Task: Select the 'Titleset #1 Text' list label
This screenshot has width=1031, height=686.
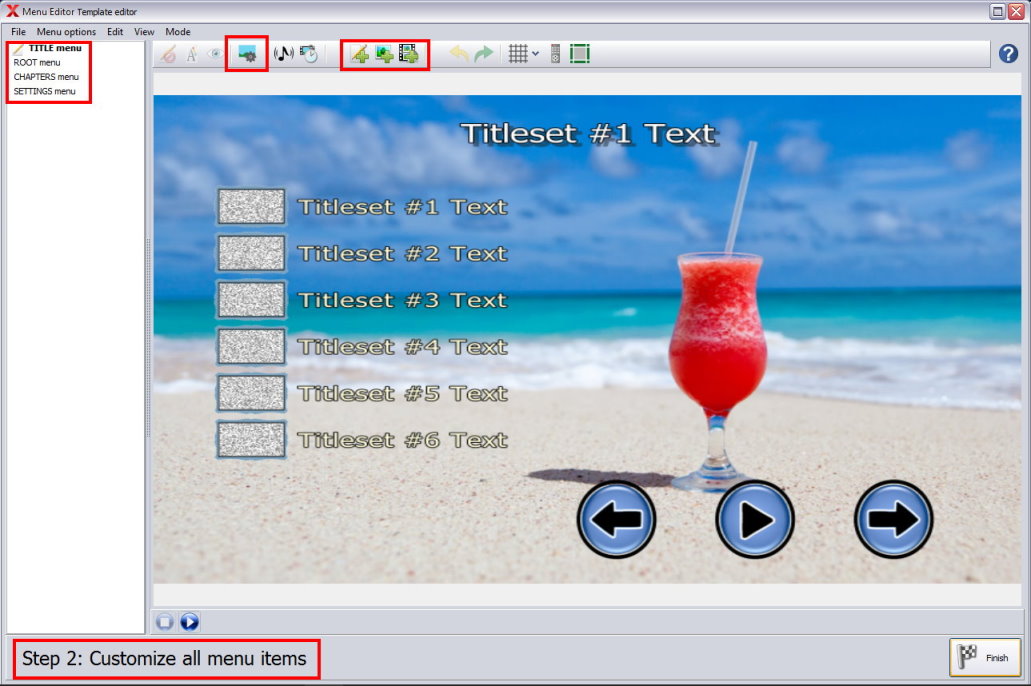Action: pos(403,207)
